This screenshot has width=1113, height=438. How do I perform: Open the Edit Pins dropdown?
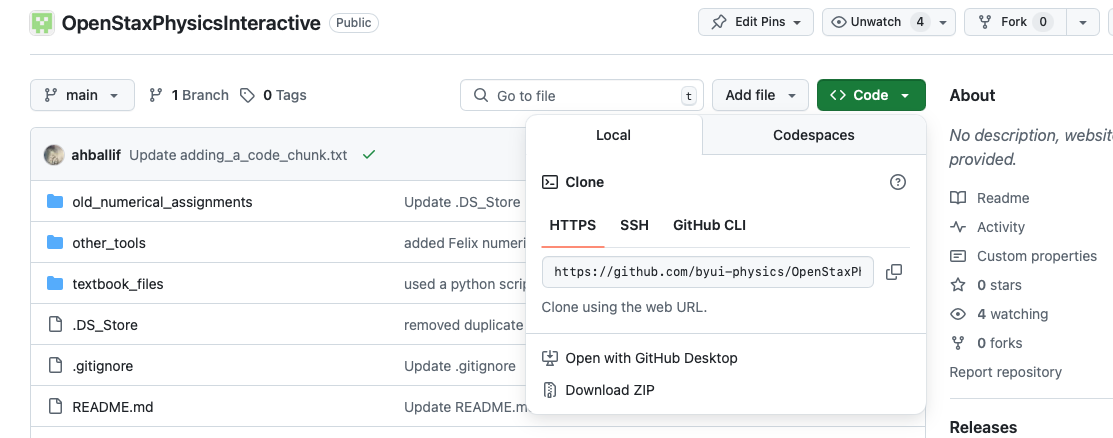(755, 22)
